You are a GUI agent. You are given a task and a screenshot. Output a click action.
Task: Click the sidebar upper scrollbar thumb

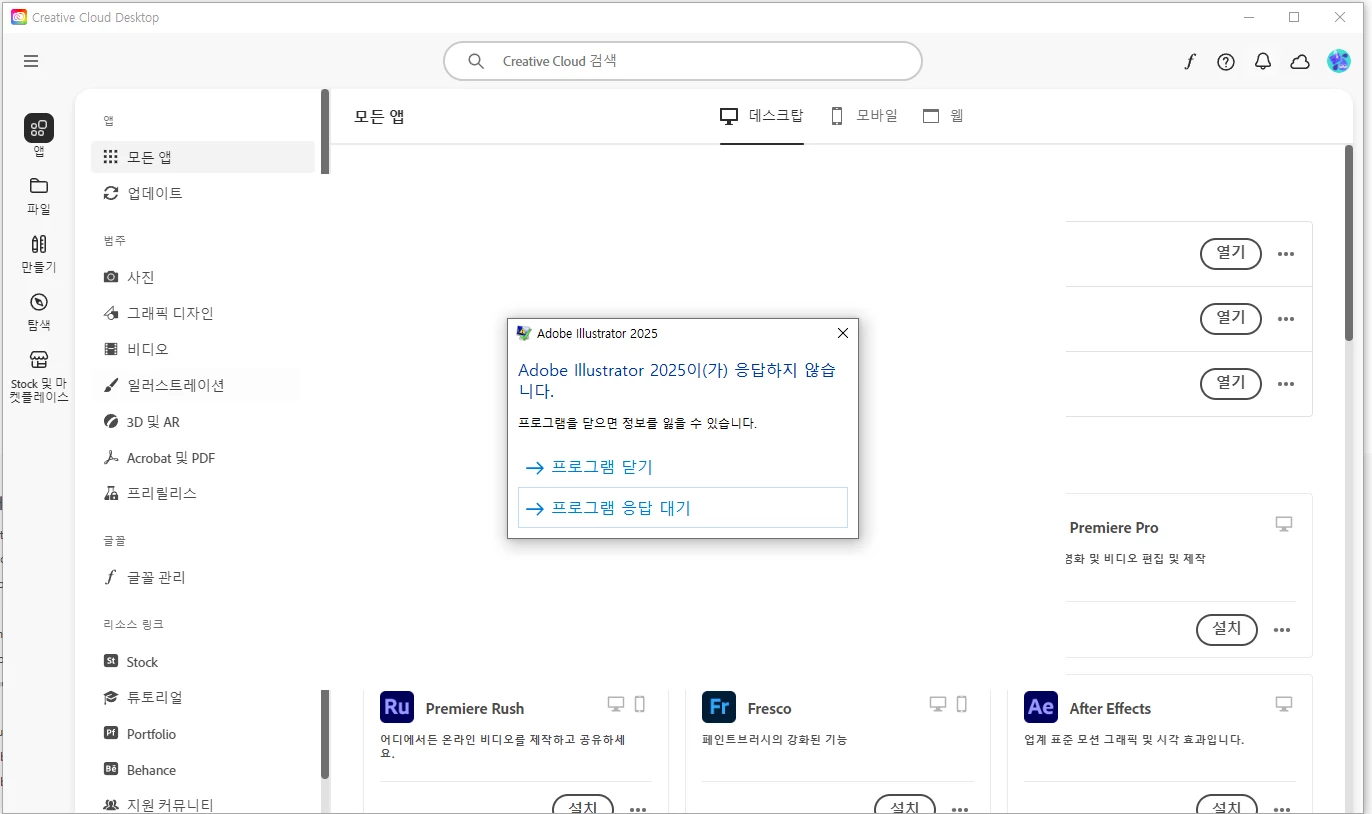pyautogui.click(x=324, y=131)
